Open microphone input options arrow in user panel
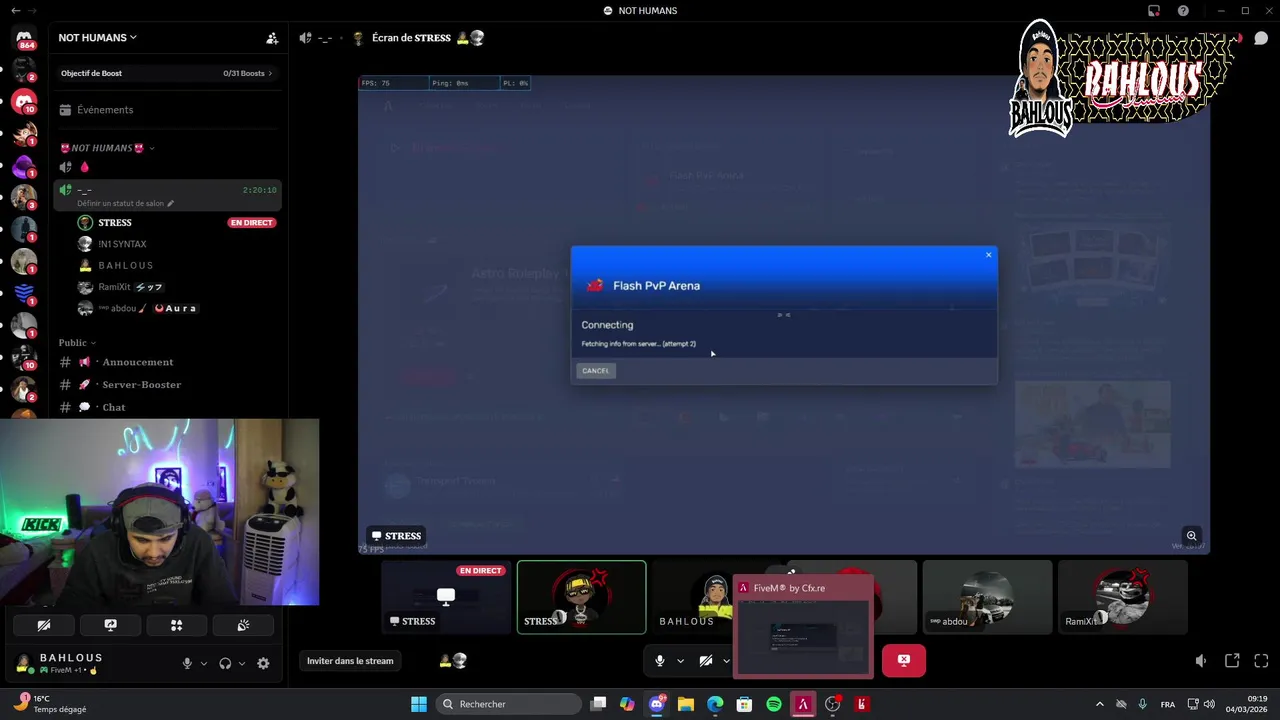Viewport: 1280px width, 720px height. pyautogui.click(x=204, y=663)
